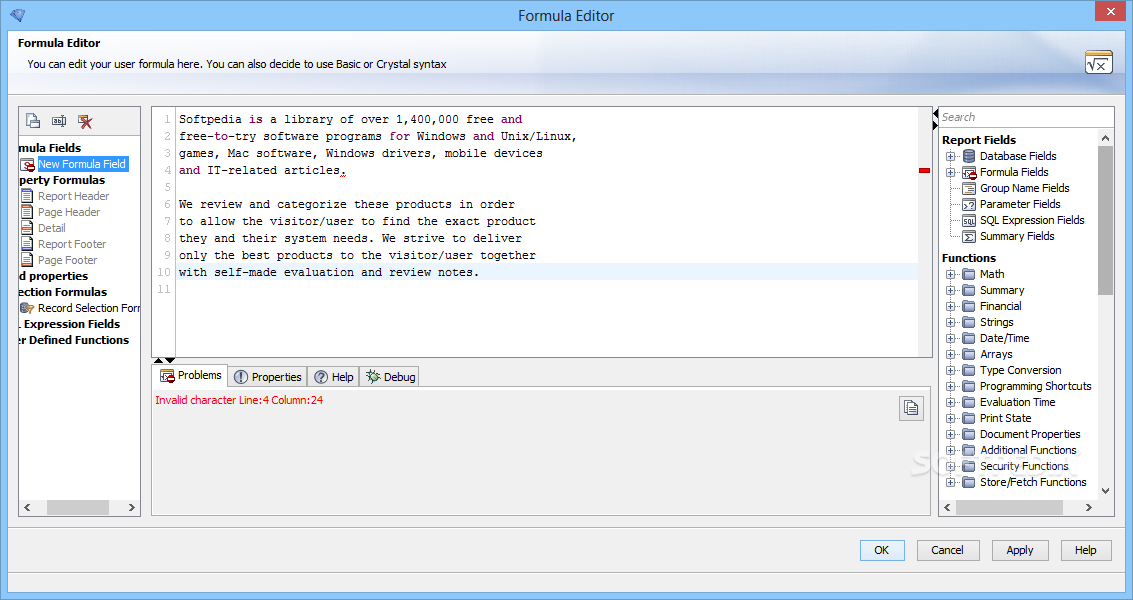
Task: Expand the Summary functions folder
Action: (x=951, y=291)
